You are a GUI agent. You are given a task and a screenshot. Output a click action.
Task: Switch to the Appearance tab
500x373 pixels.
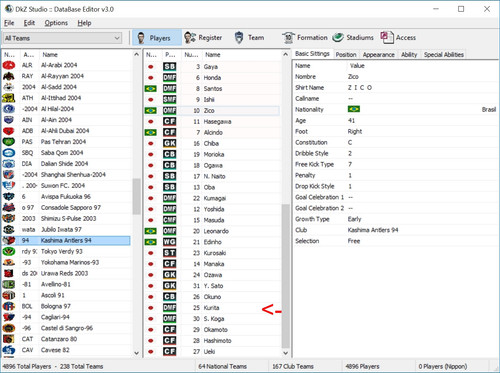[378, 55]
